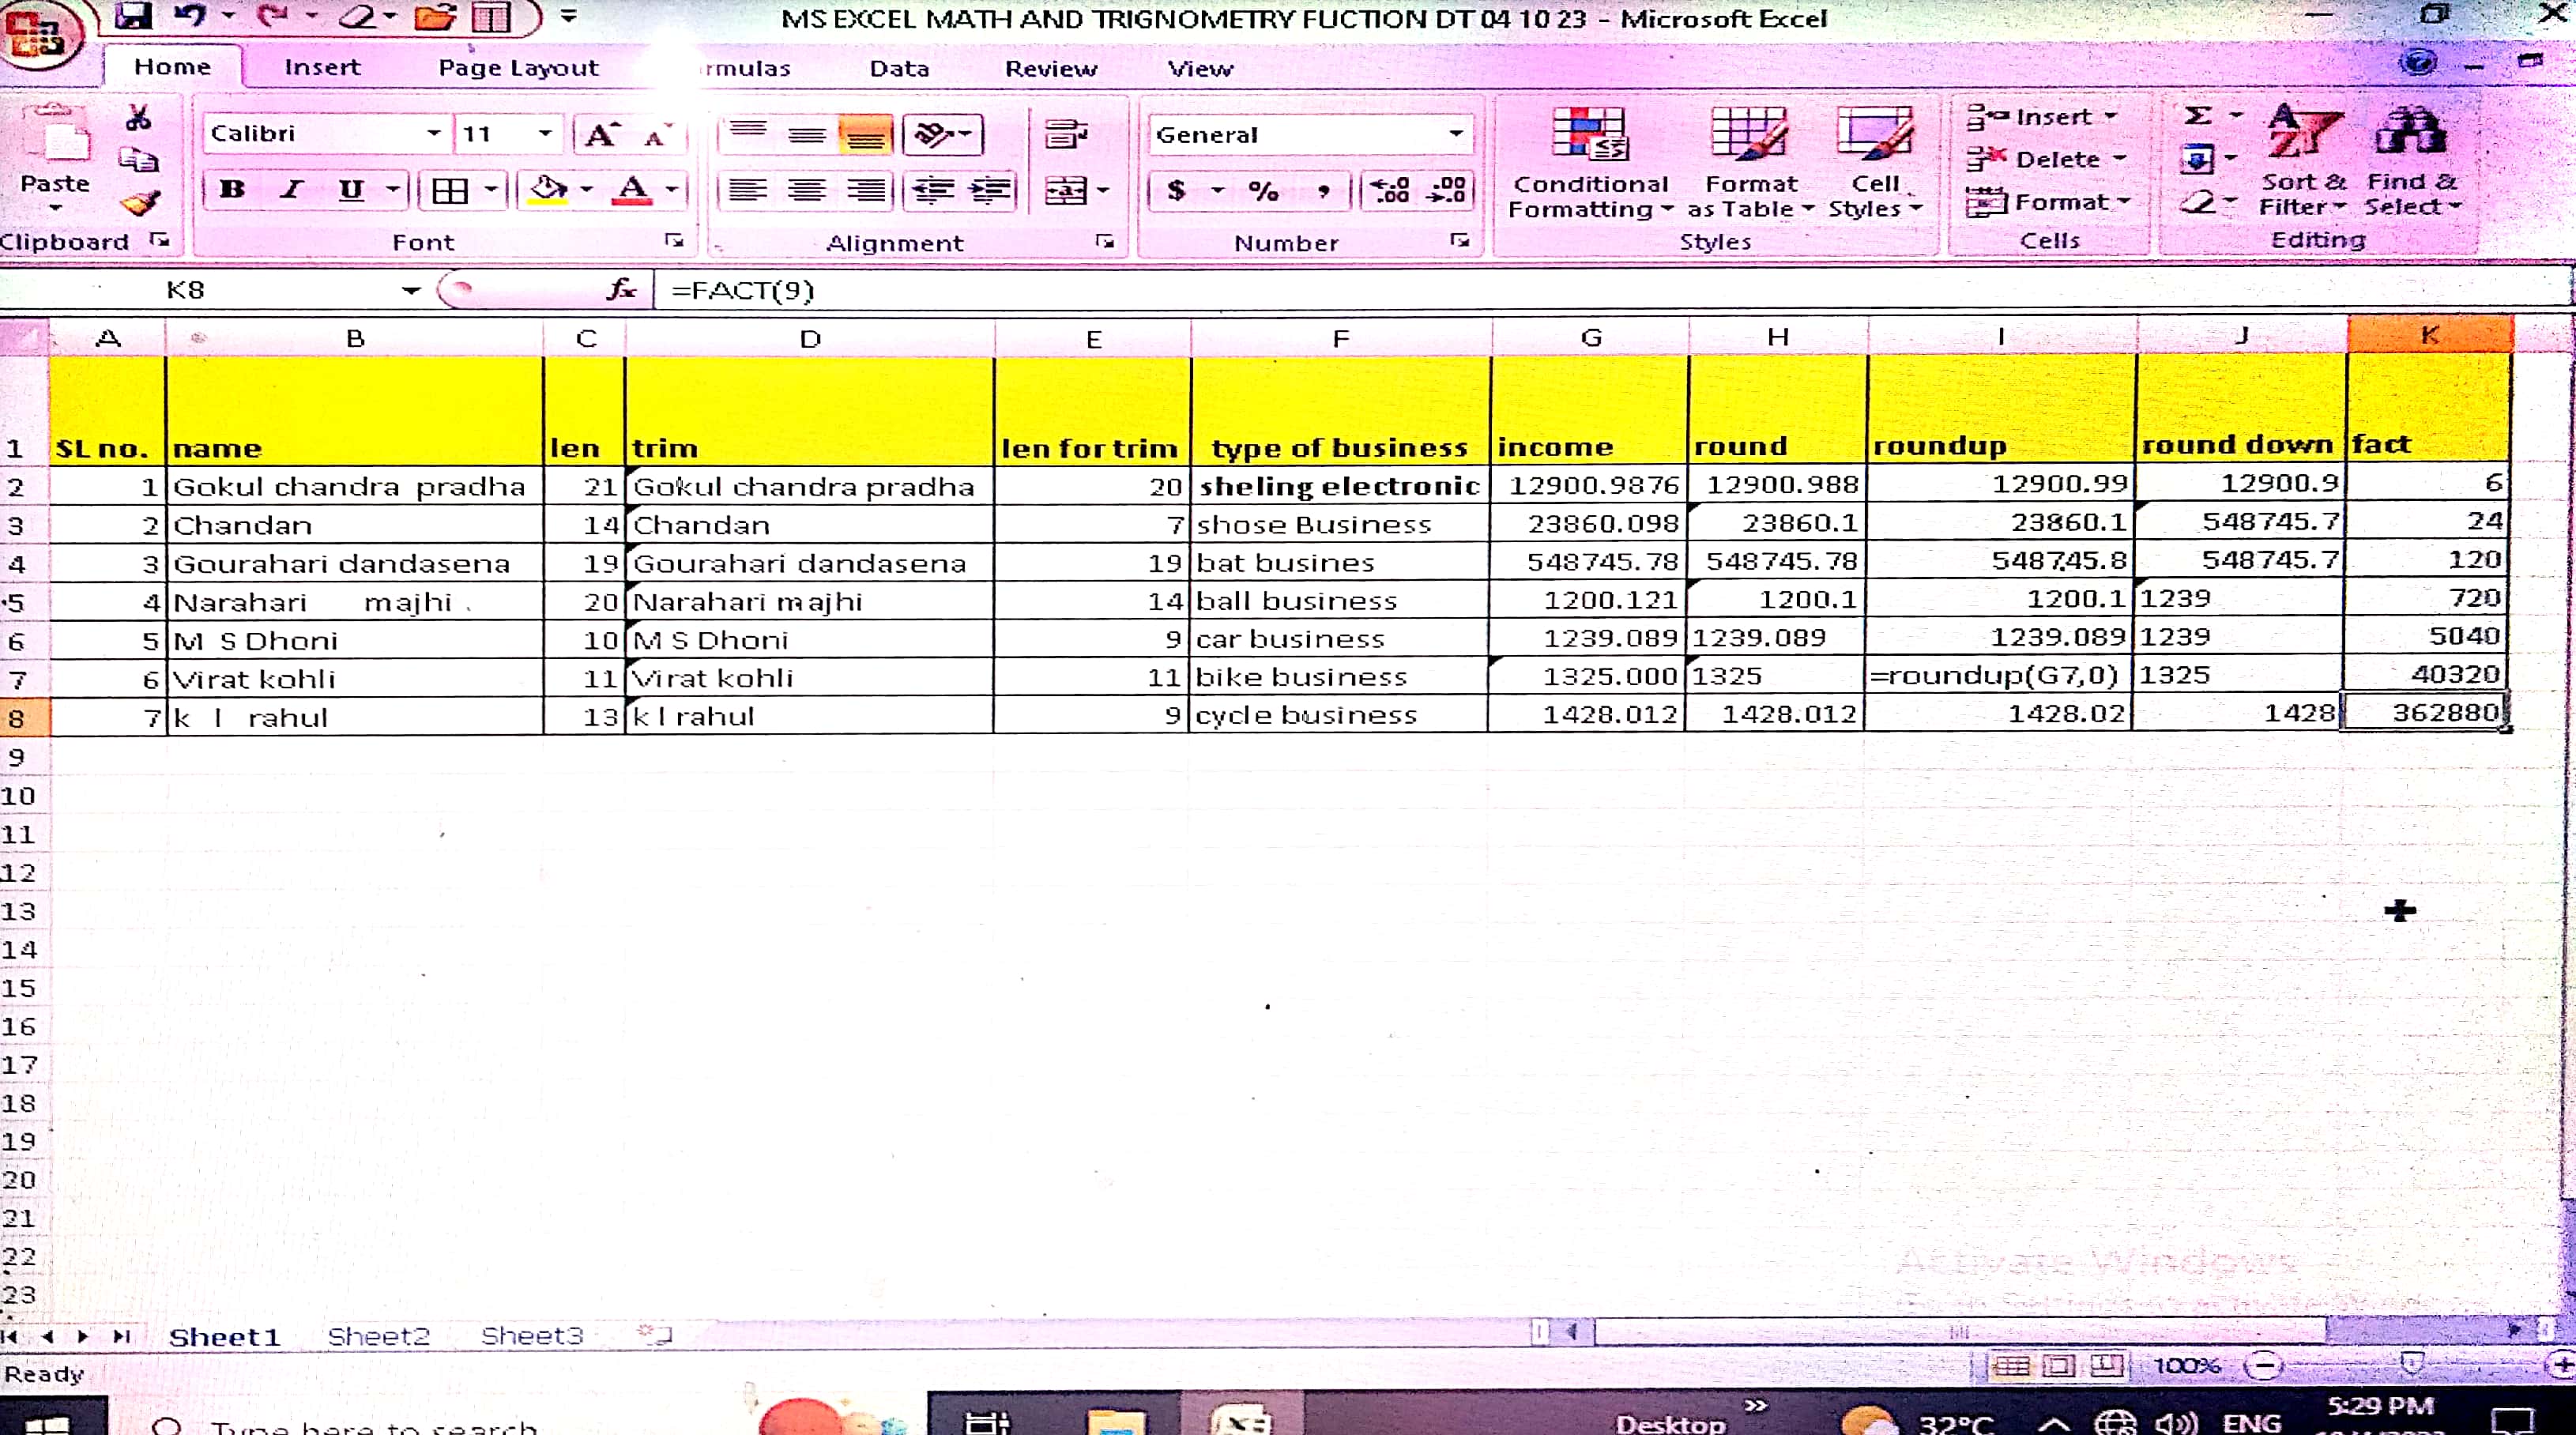Toggle bottom align alignment button
The image size is (2576, 1435).
(865, 135)
